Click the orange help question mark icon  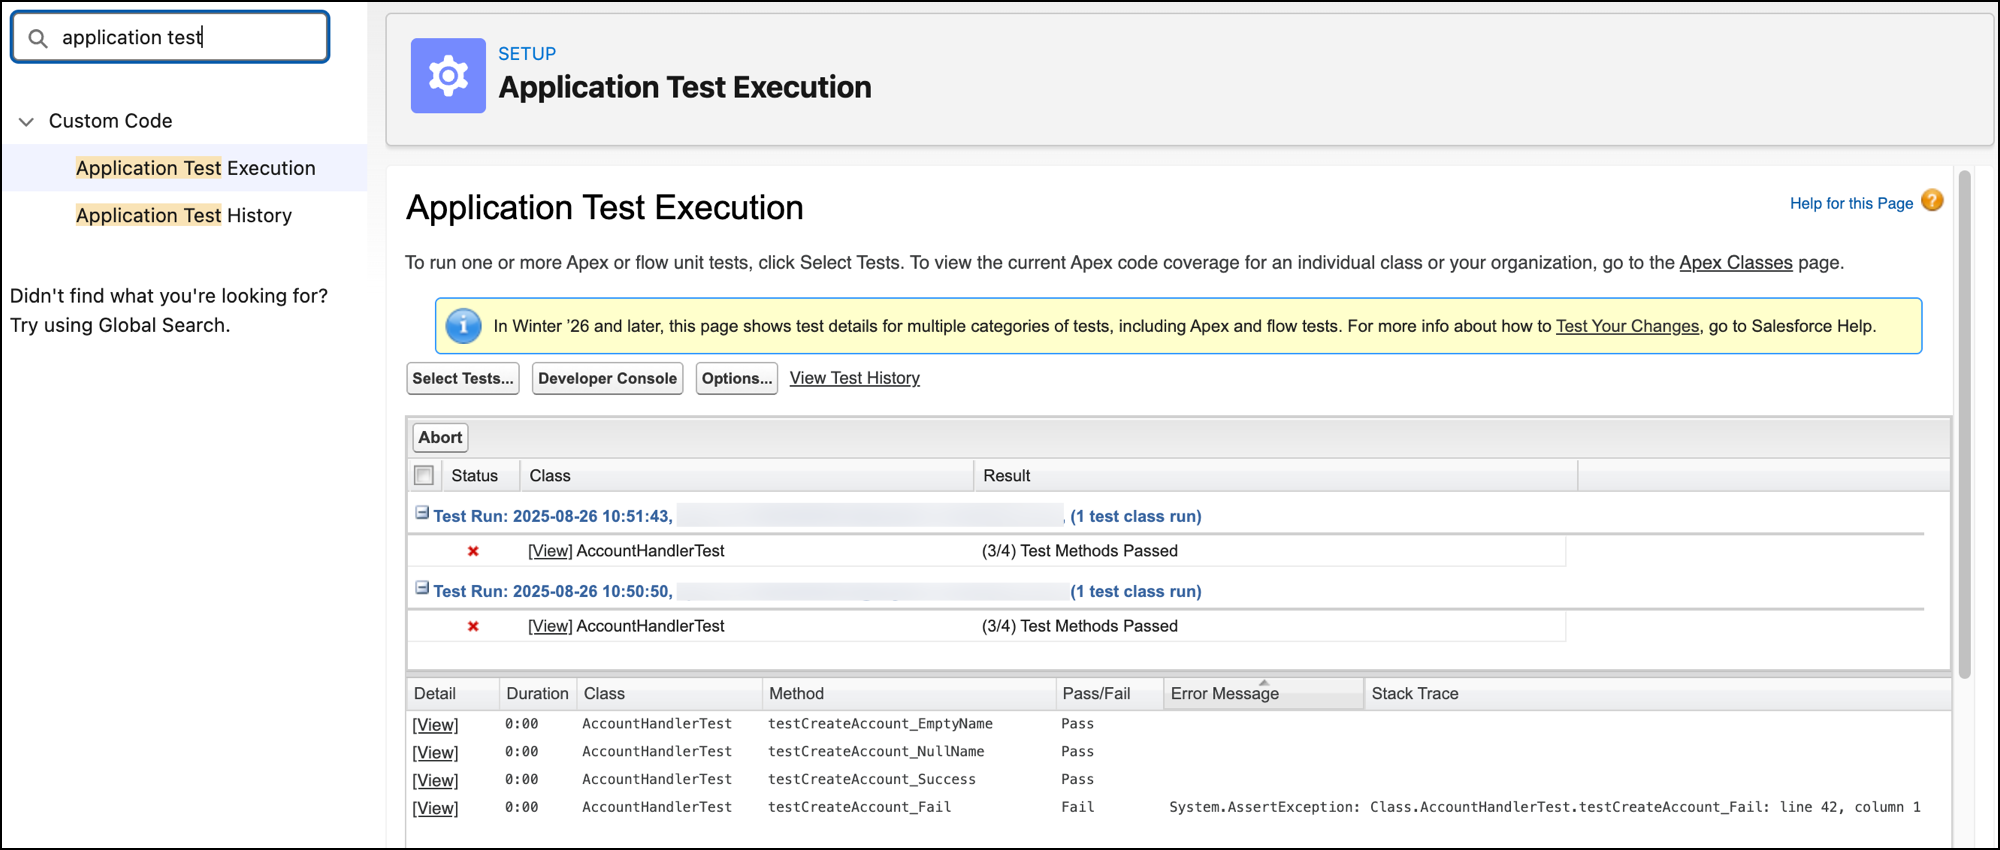(x=1932, y=201)
